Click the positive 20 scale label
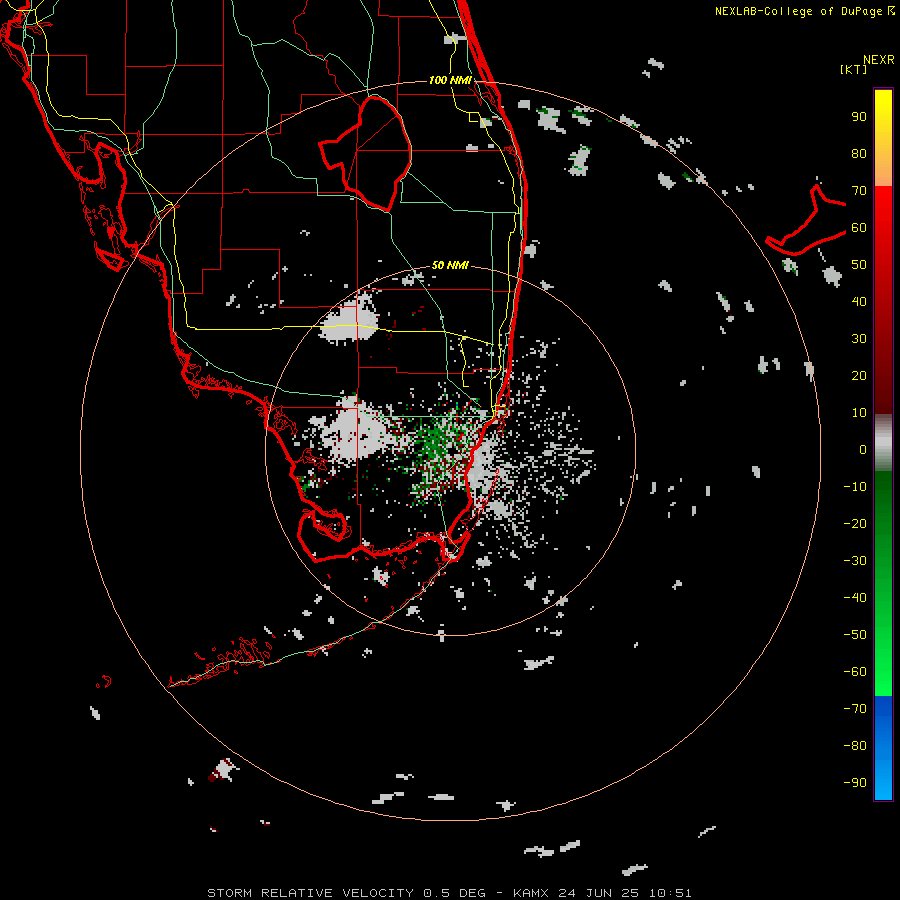Viewport: 900px width, 900px height. tap(859, 376)
